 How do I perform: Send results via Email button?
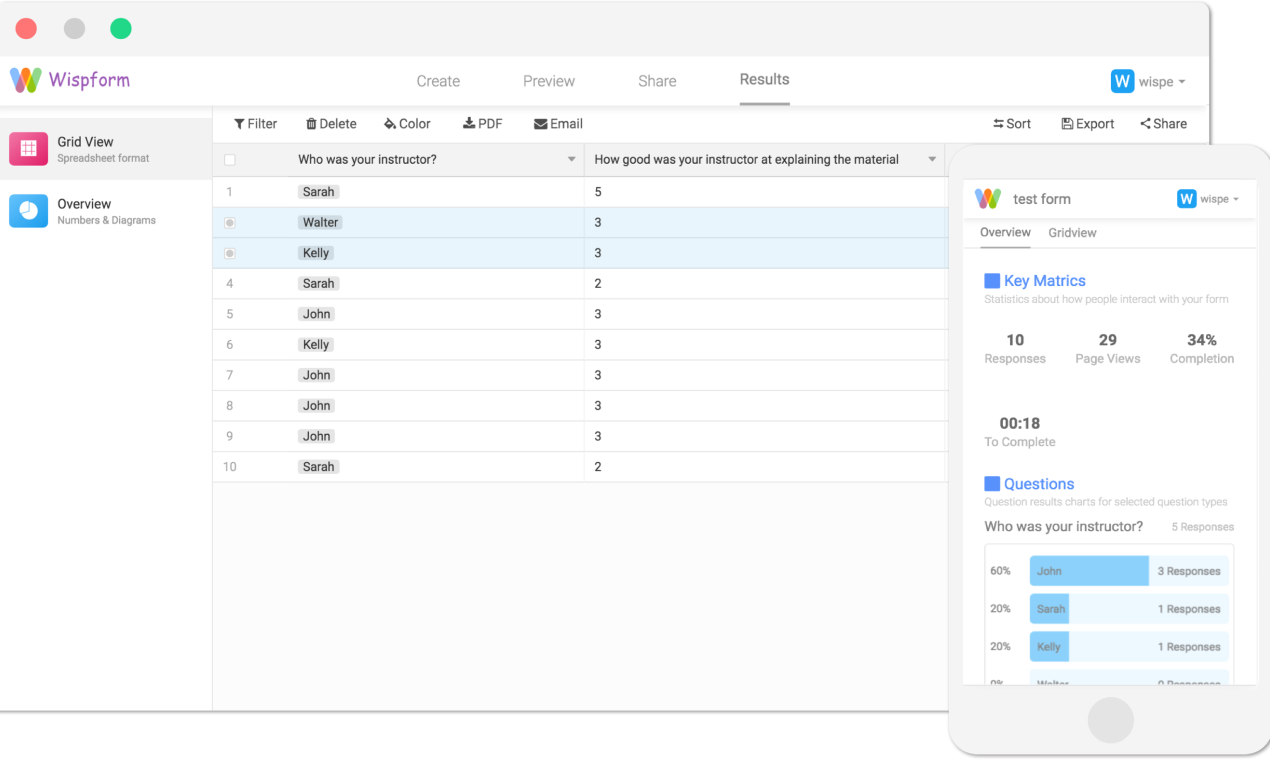pos(558,124)
